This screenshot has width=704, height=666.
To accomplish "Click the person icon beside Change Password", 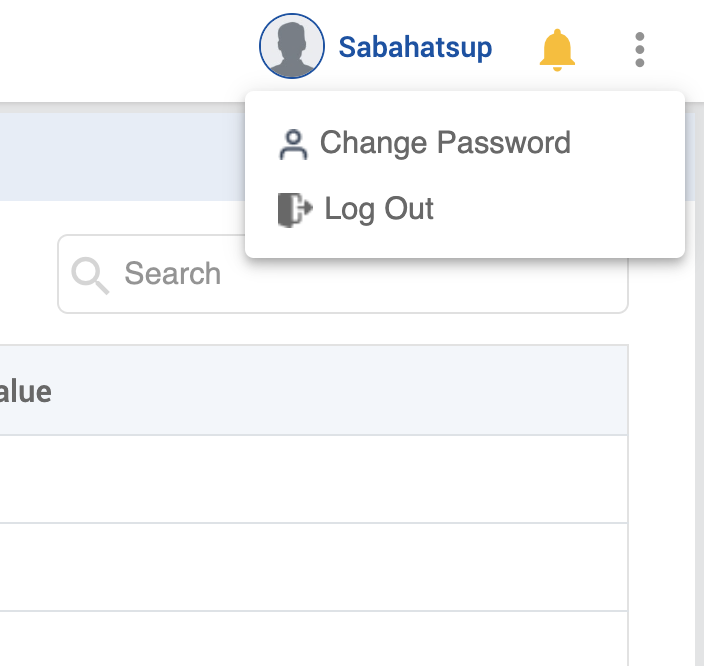I will [x=293, y=144].
